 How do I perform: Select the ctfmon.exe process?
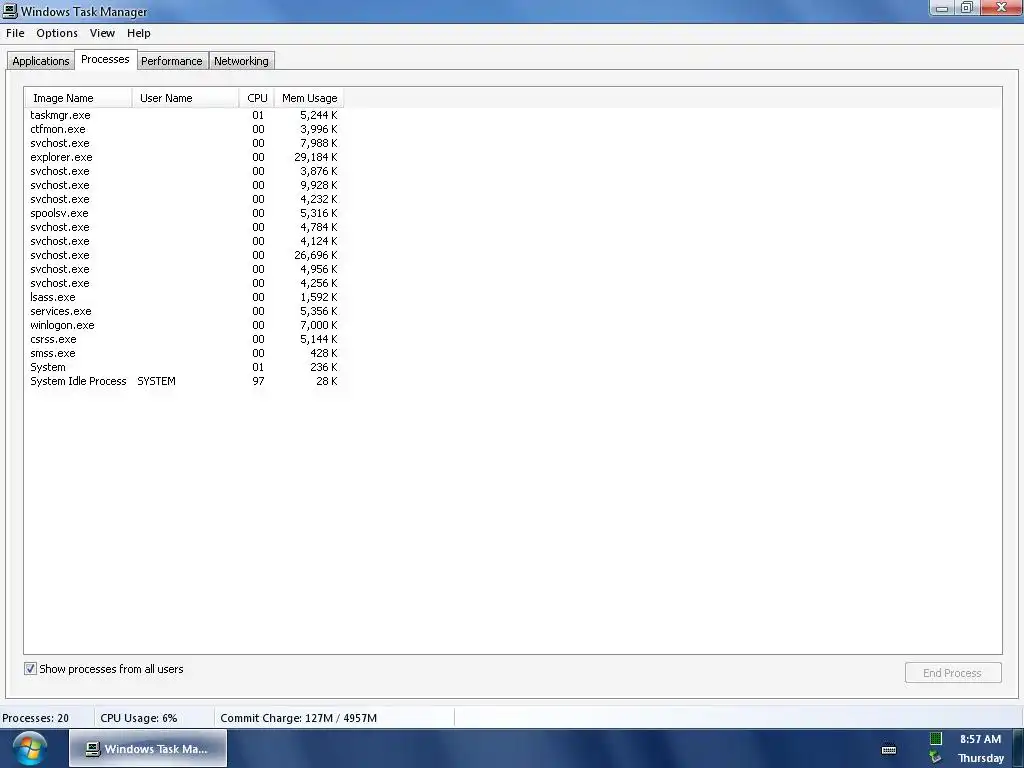tap(184, 129)
